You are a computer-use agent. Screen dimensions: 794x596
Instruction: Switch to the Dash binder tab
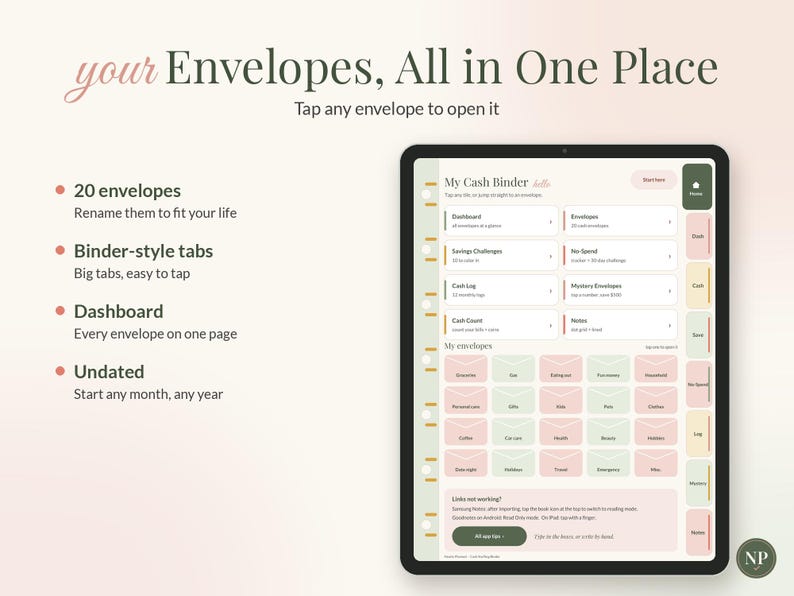pyautogui.click(x=698, y=236)
